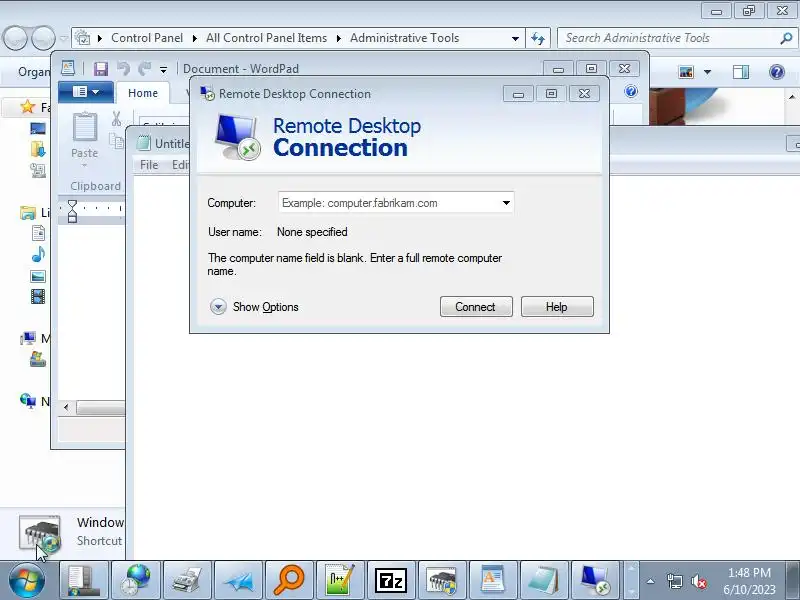Click the Explorer Forward navigation button

coord(43,38)
